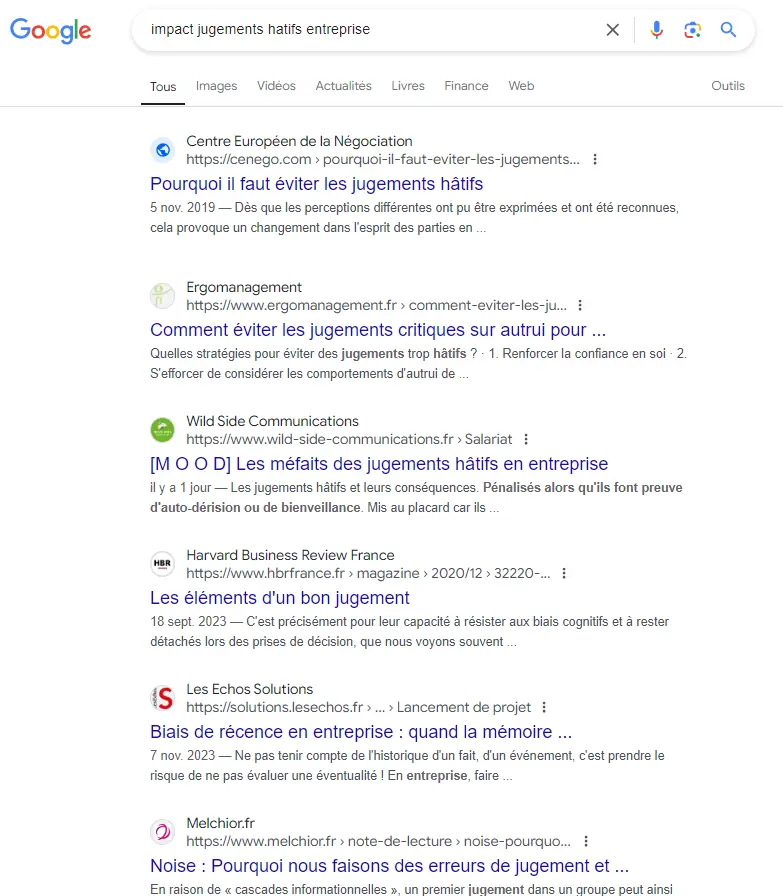Open three-dot menu for melchior.fr result
Viewport: 783px width, 896px height.
(586, 841)
